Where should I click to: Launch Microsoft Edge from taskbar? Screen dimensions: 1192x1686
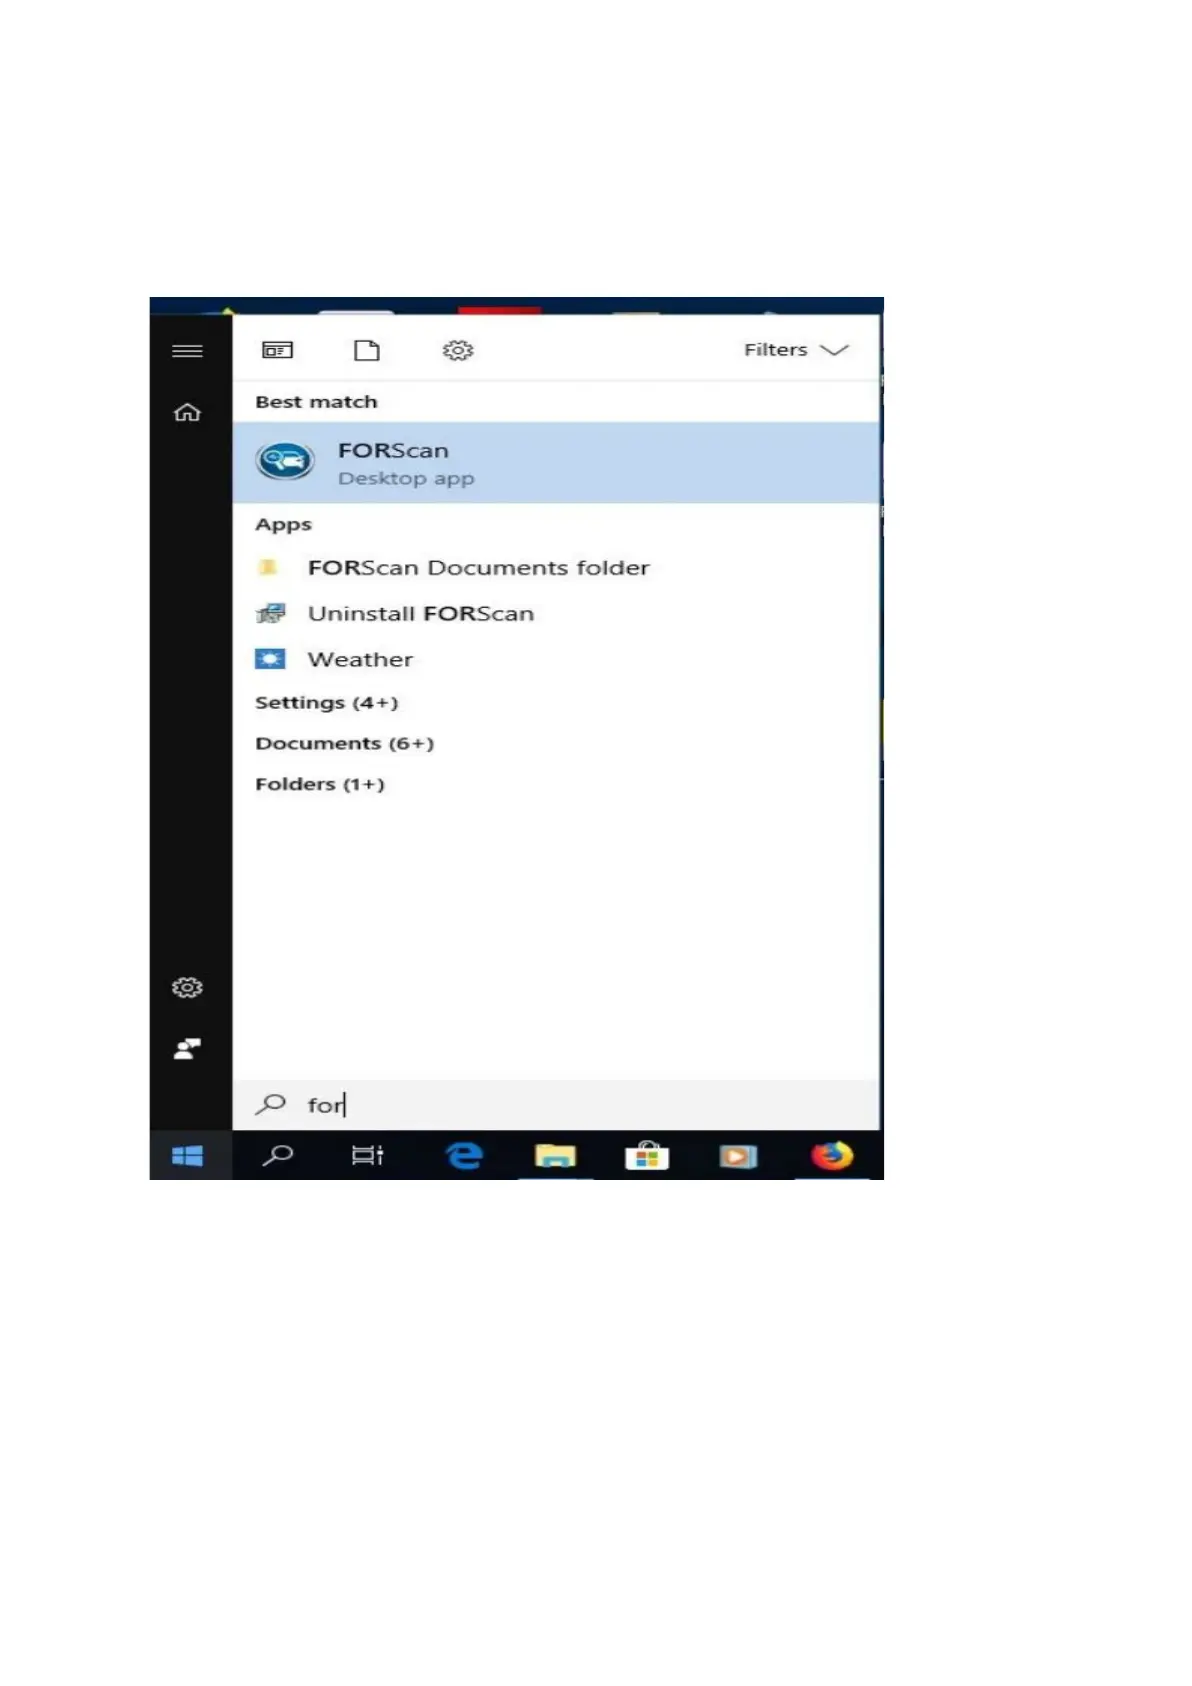click(464, 1156)
